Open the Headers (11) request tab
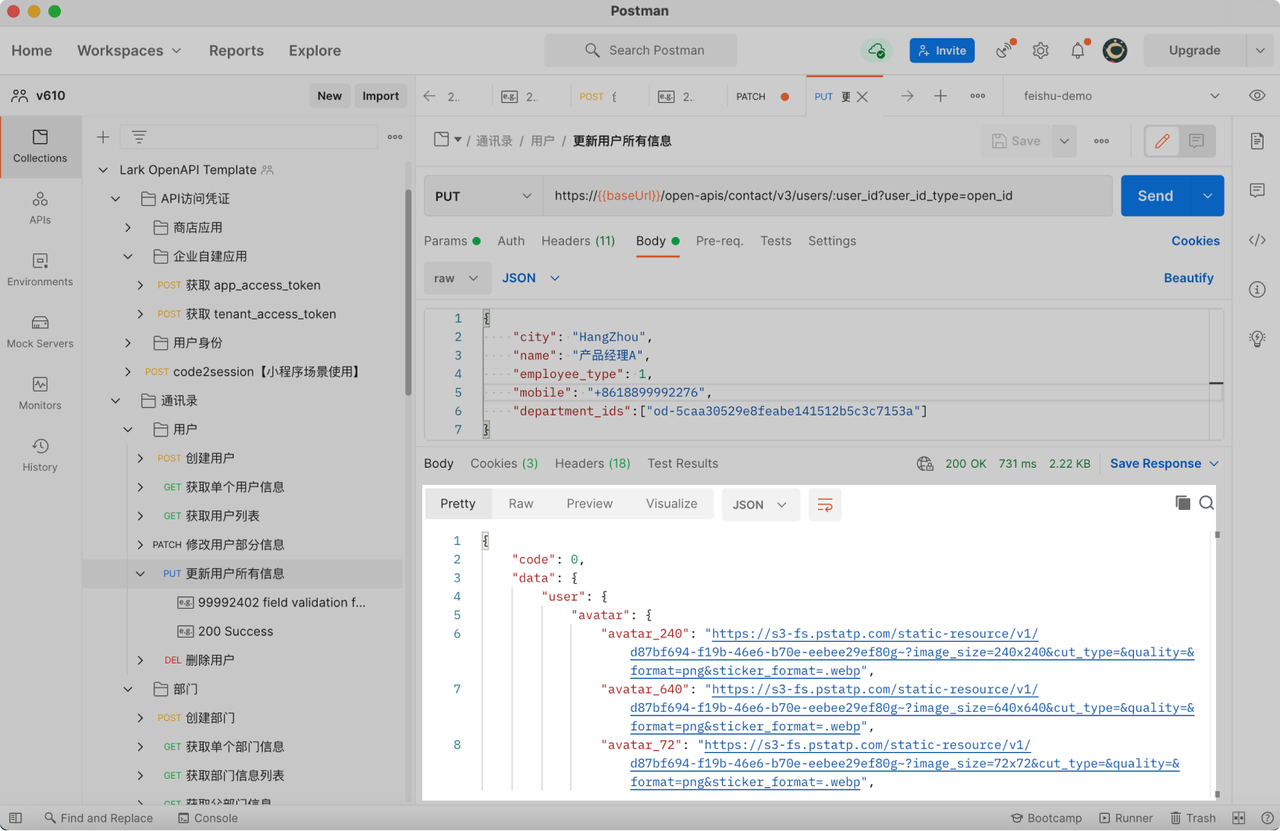This screenshot has height=831, width=1280. click(578, 240)
